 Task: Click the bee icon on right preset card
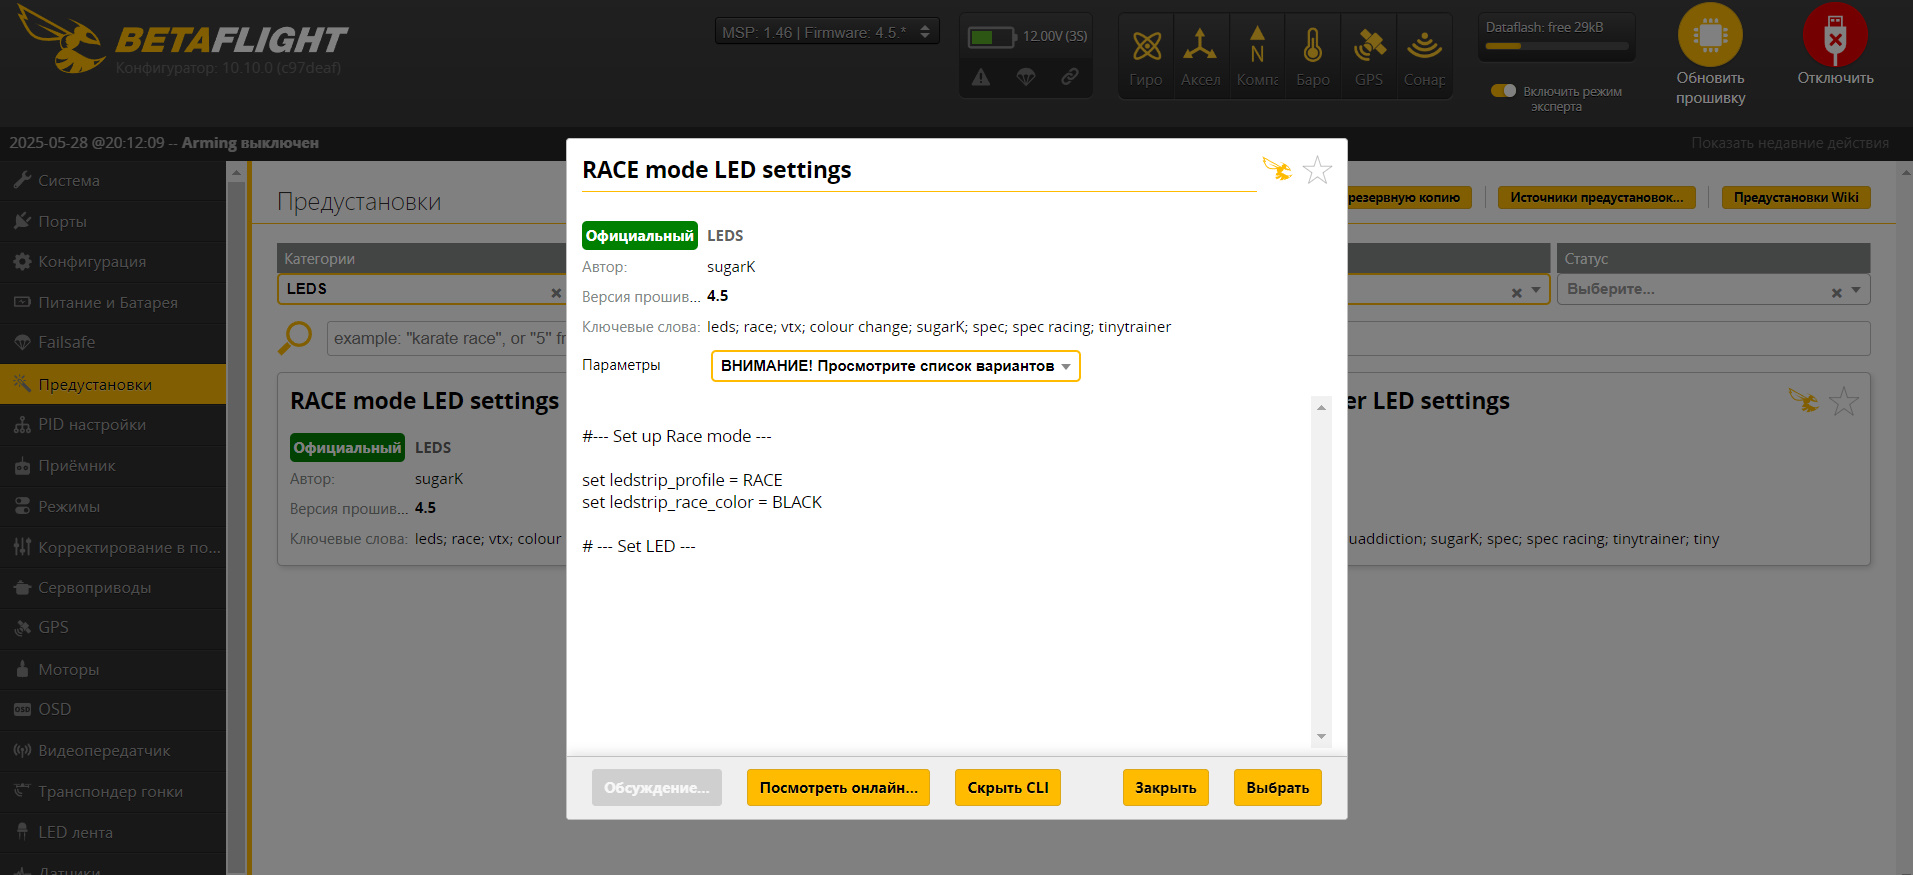1804,400
